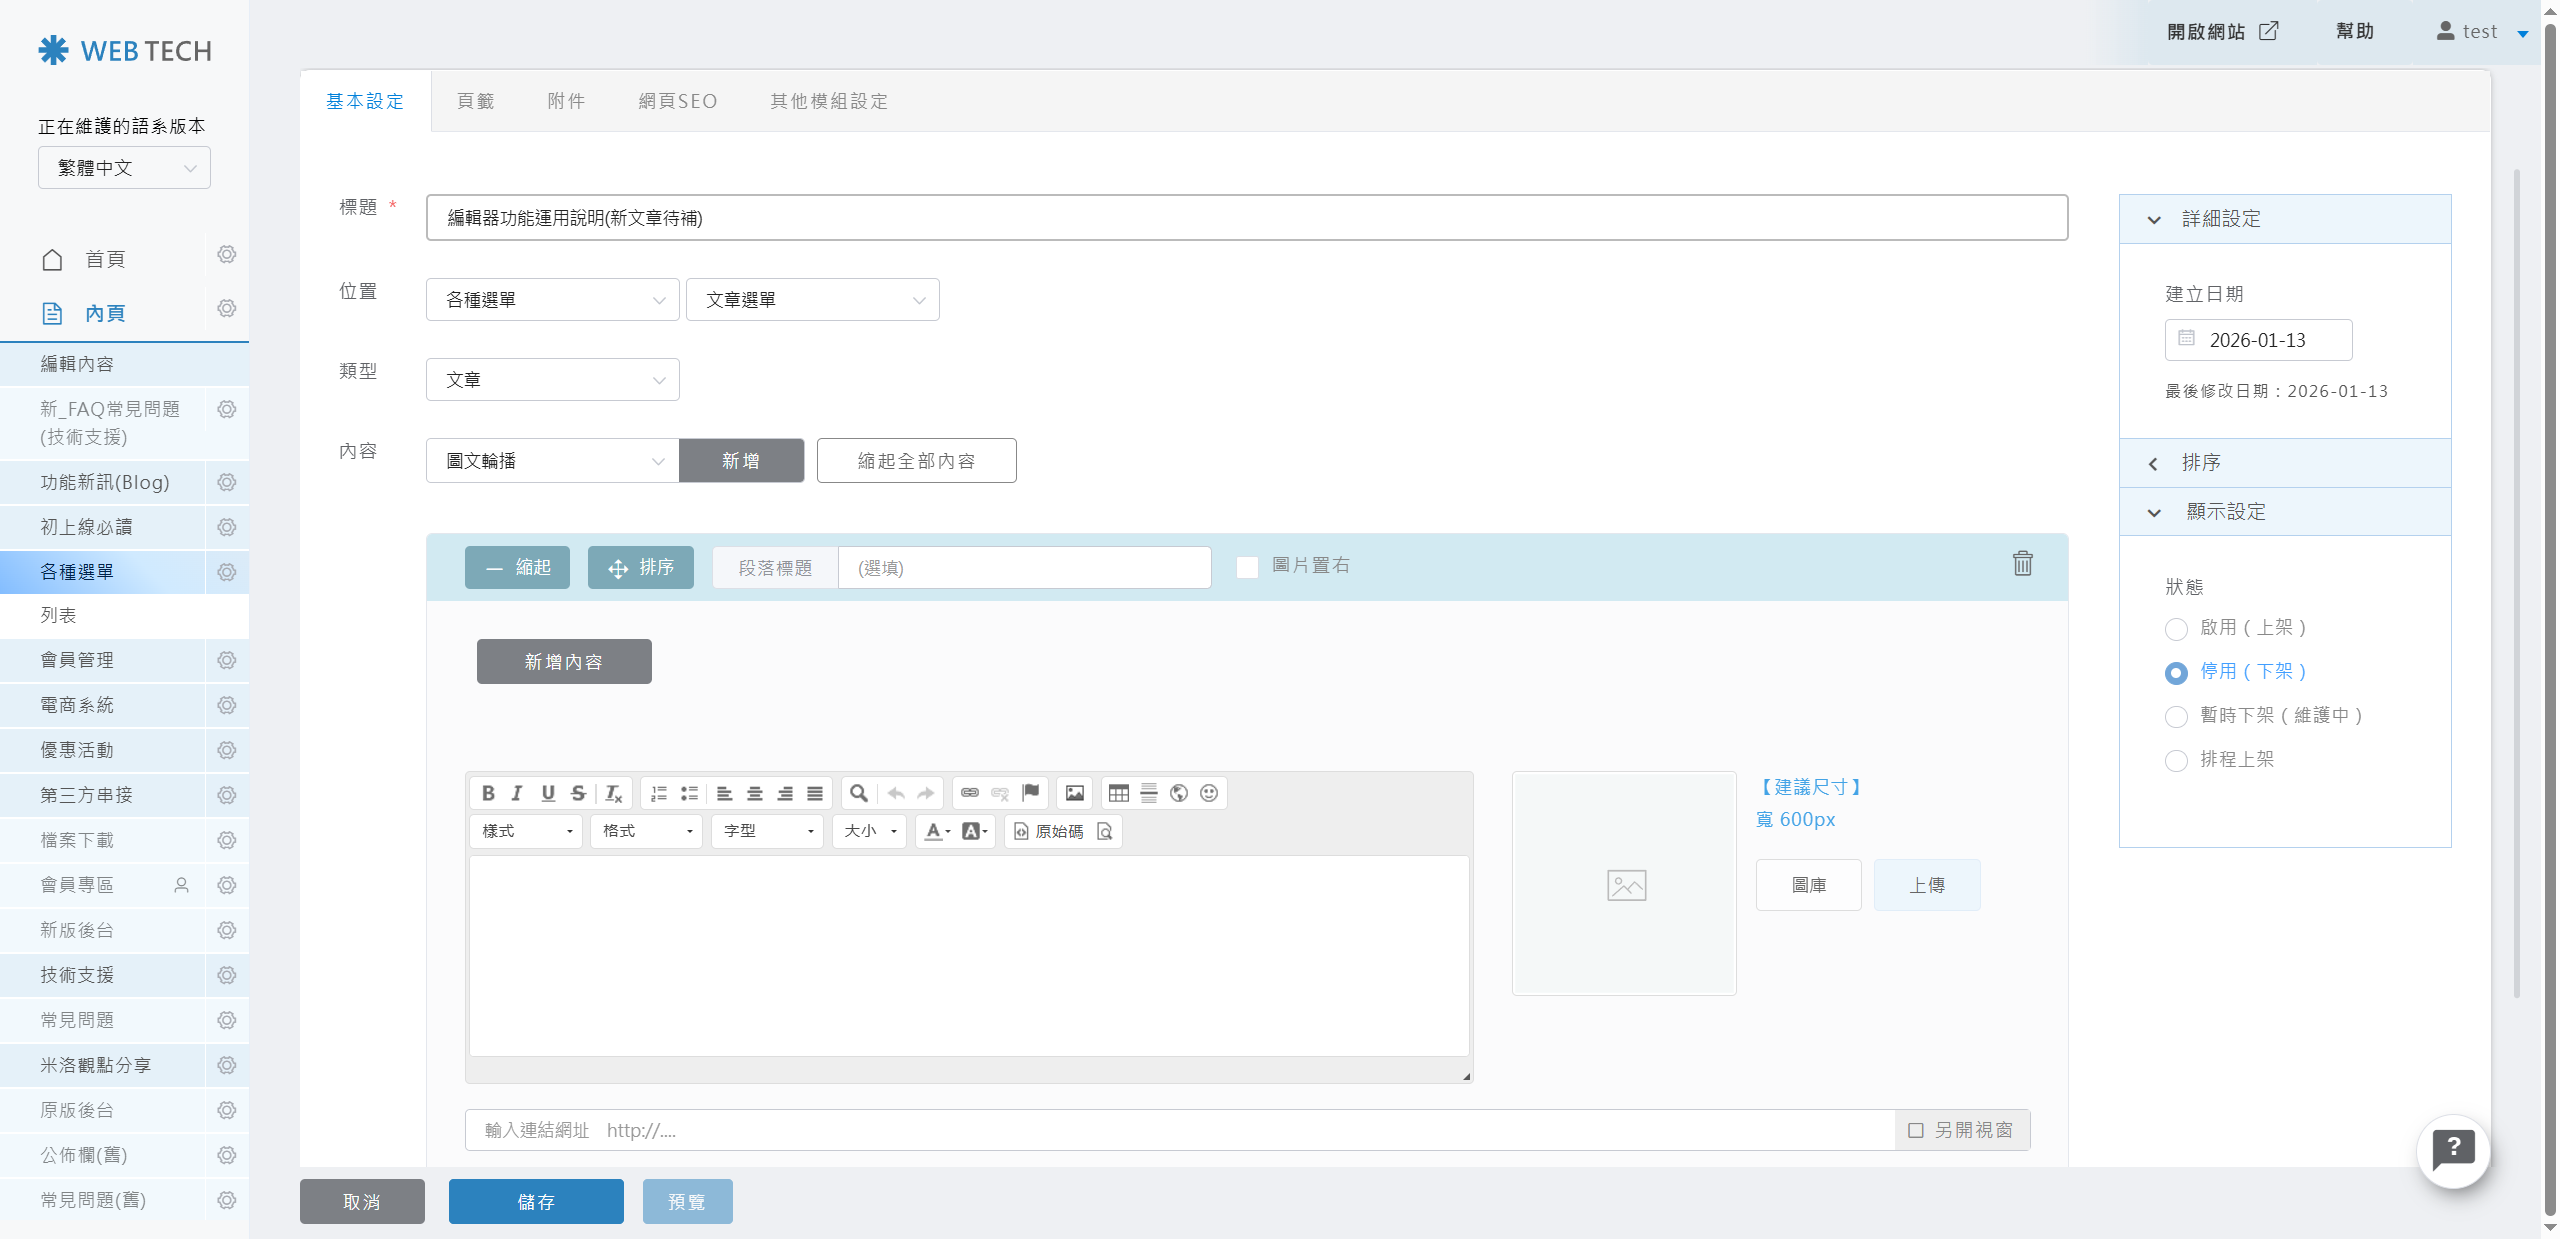The image size is (2560, 1239).
Task: Switch to the 附件 tab
Action: (566, 101)
